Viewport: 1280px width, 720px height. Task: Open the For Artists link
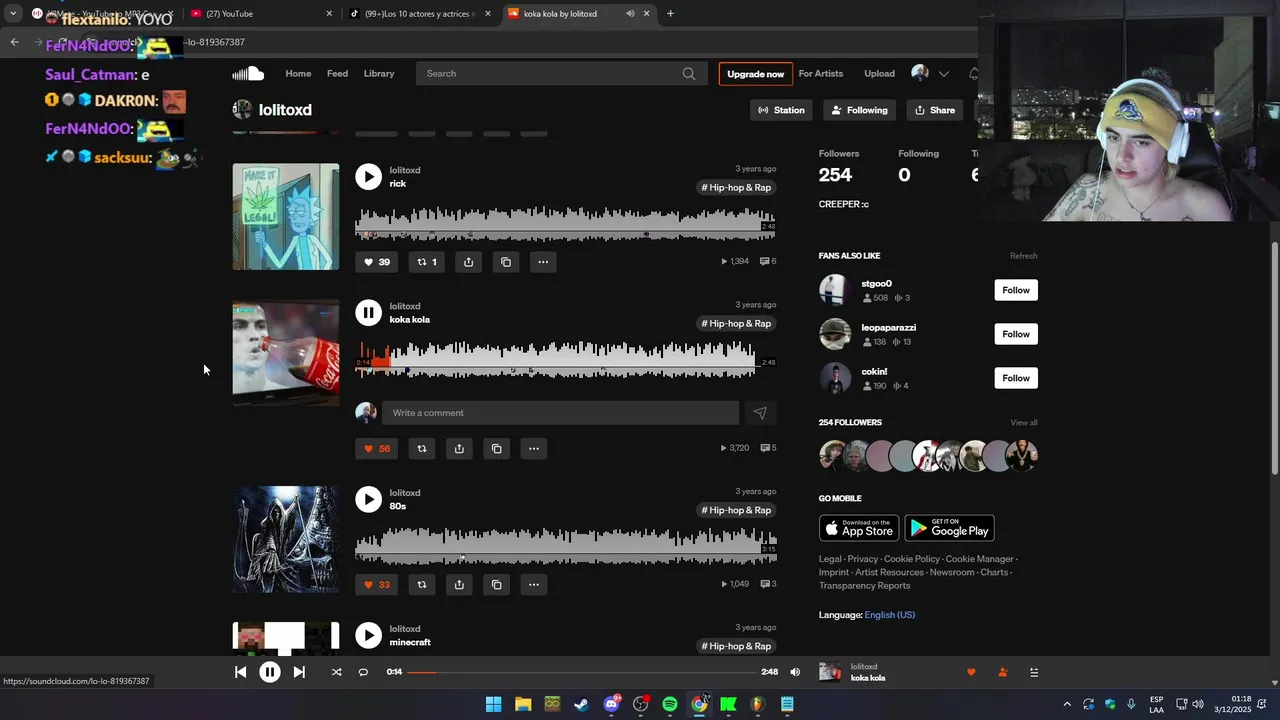(x=821, y=74)
